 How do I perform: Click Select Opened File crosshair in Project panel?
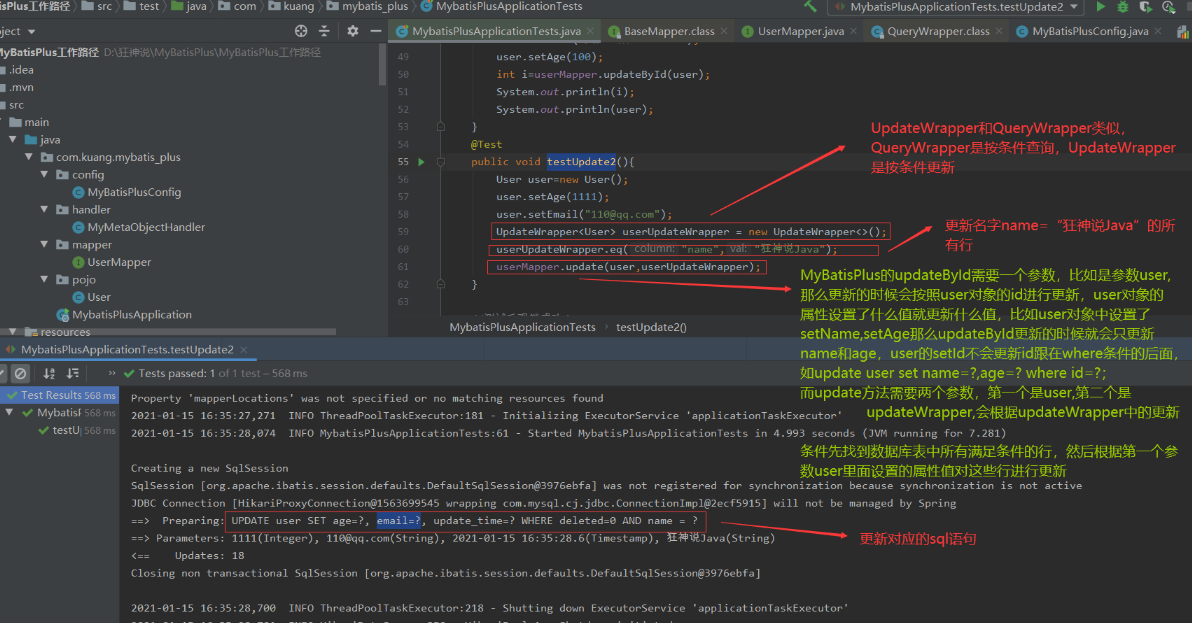pos(300,31)
